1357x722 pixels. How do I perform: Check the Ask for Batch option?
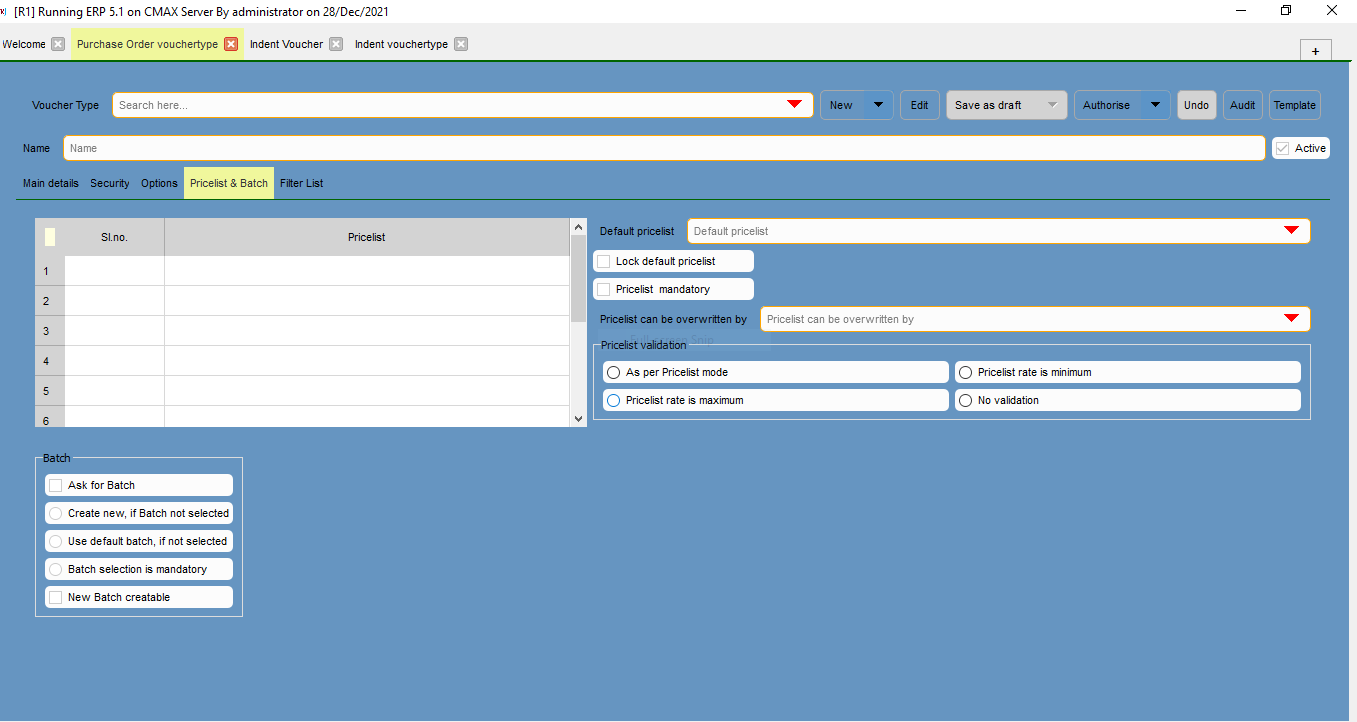tap(55, 485)
